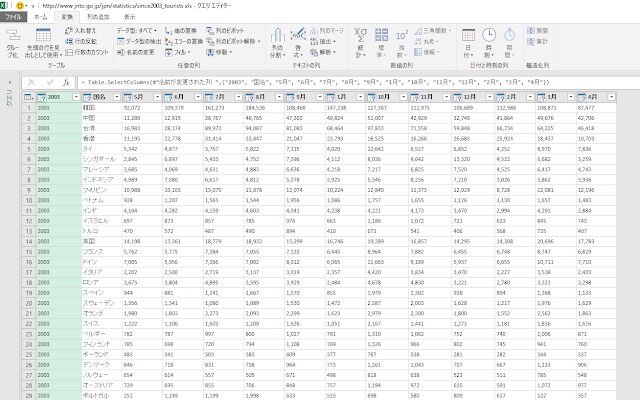Click the 列のピボット (Pivot Column) button
Viewport: 640px width, 400px height.
(x=225, y=31)
